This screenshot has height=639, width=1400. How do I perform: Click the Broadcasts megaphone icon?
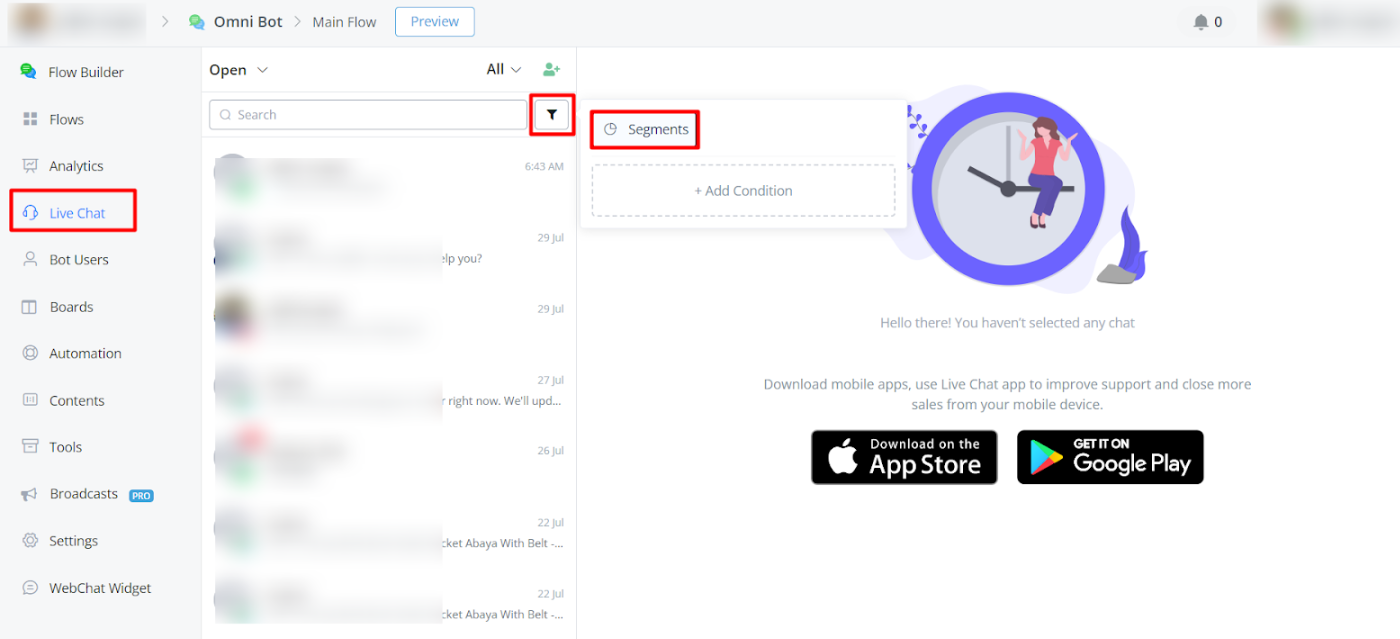coord(30,494)
